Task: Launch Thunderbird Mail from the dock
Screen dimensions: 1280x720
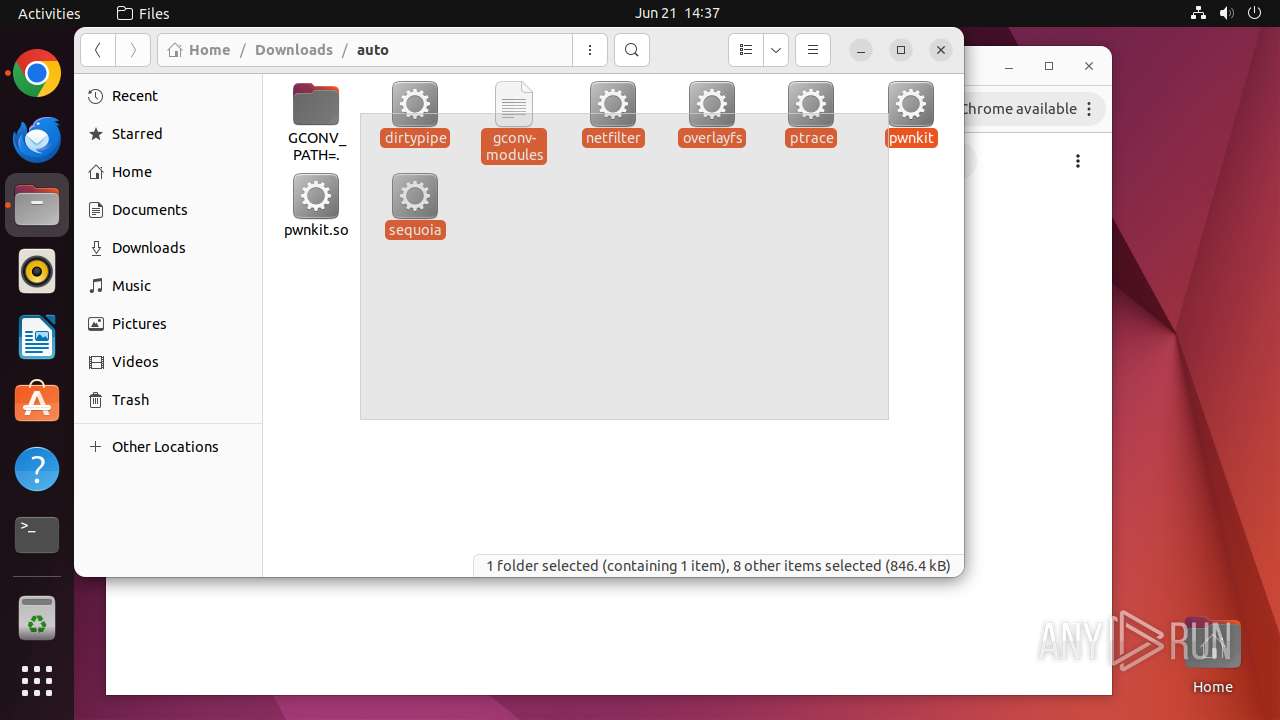Action: point(37,140)
